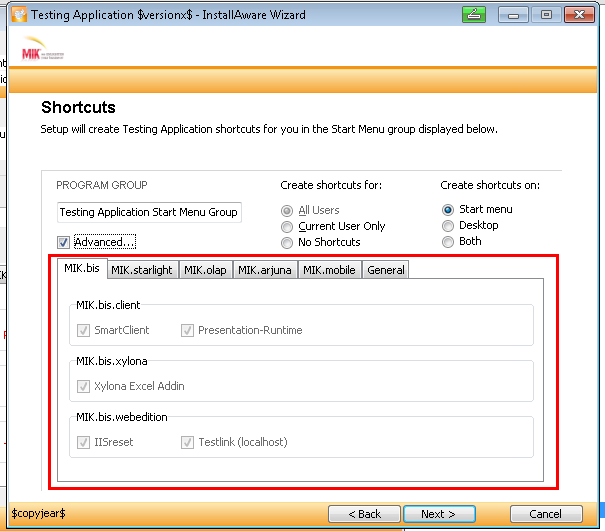605x531 pixels.
Task: Maximize the wizard window
Action: click(546, 15)
